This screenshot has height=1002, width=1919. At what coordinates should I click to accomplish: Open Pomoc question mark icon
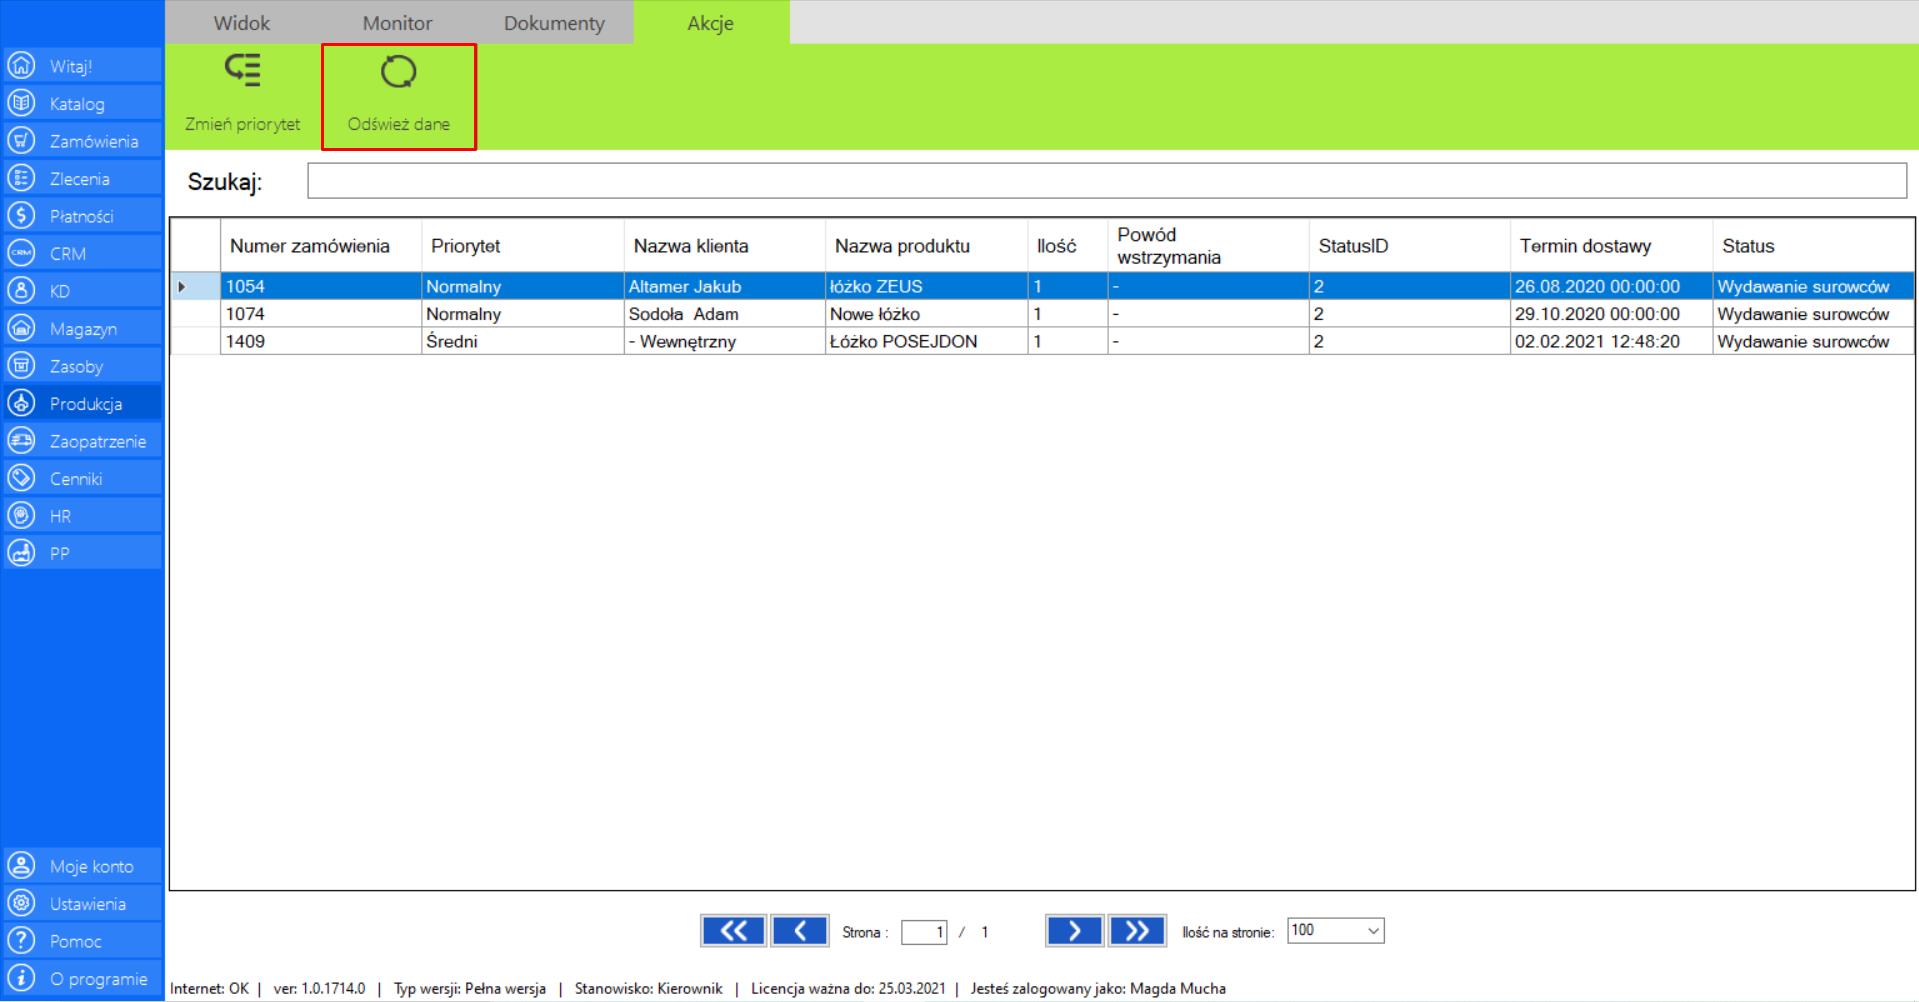(x=21, y=941)
